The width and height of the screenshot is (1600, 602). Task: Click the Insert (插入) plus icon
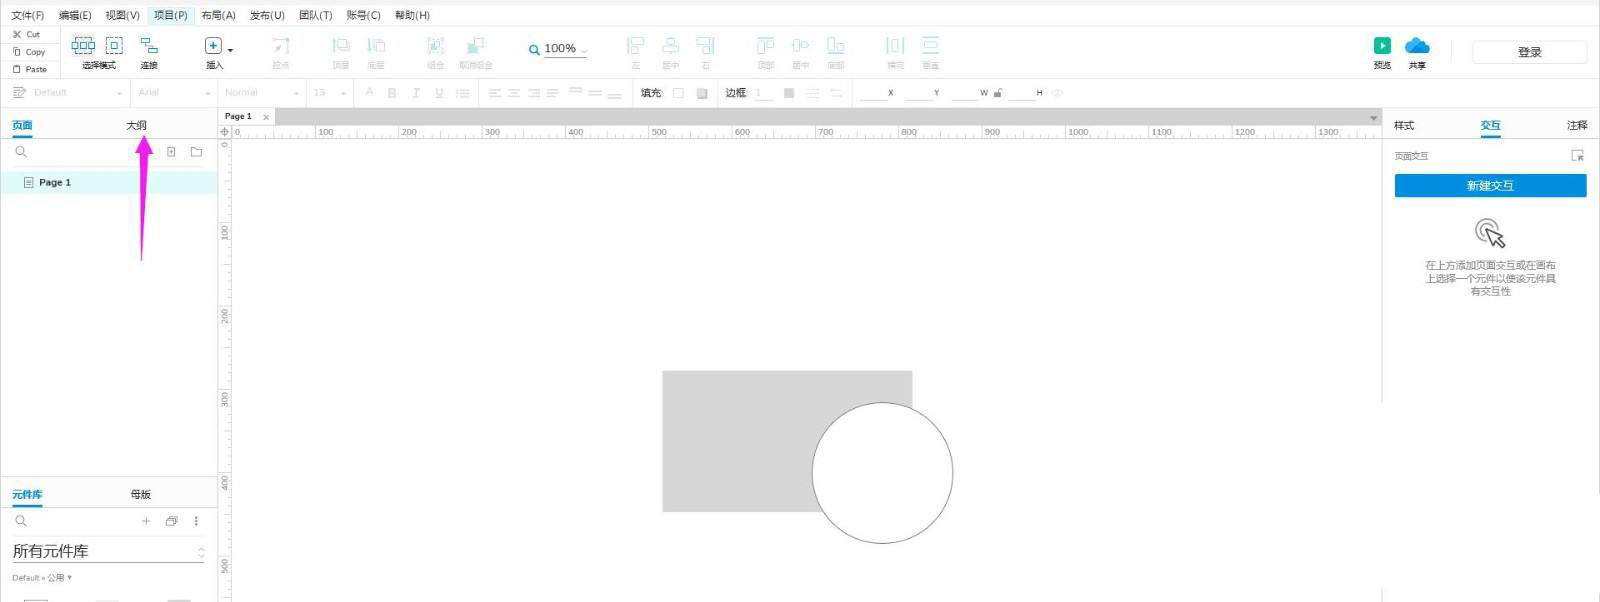(x=213, y=46)
